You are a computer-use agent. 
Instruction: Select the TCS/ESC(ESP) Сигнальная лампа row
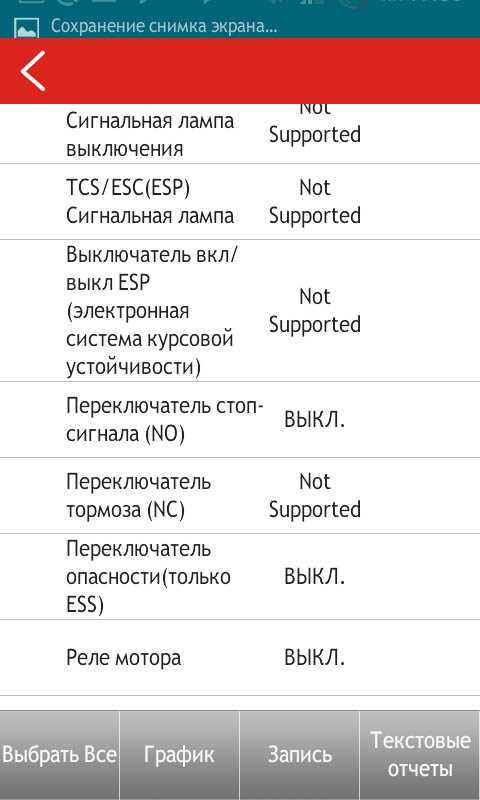[240, 202]
